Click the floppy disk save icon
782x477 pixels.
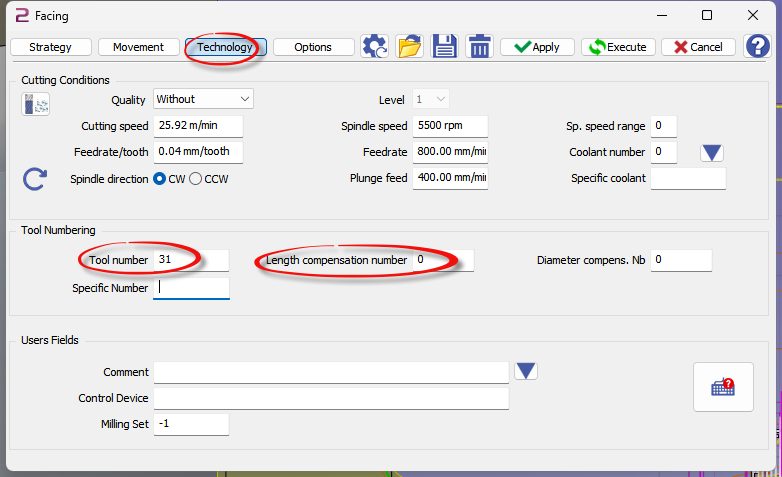[x=444, y=46]
